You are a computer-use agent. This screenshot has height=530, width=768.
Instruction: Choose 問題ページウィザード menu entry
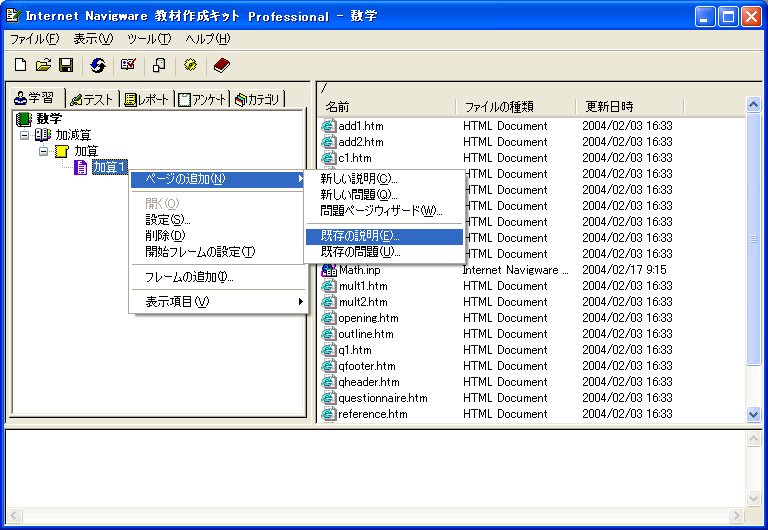click(x=380, y=210)
